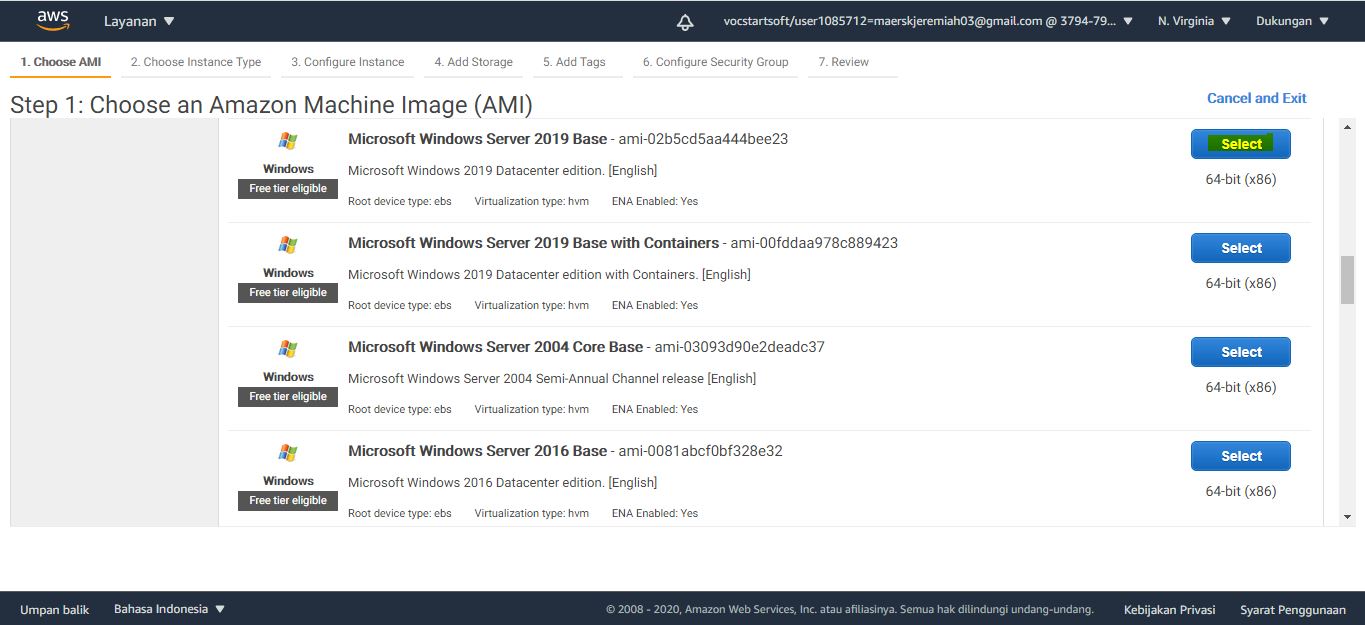This screenshot has height=625, width=1365.
Task: Go to 6. Configure Security Group tab
Action: 716,62
